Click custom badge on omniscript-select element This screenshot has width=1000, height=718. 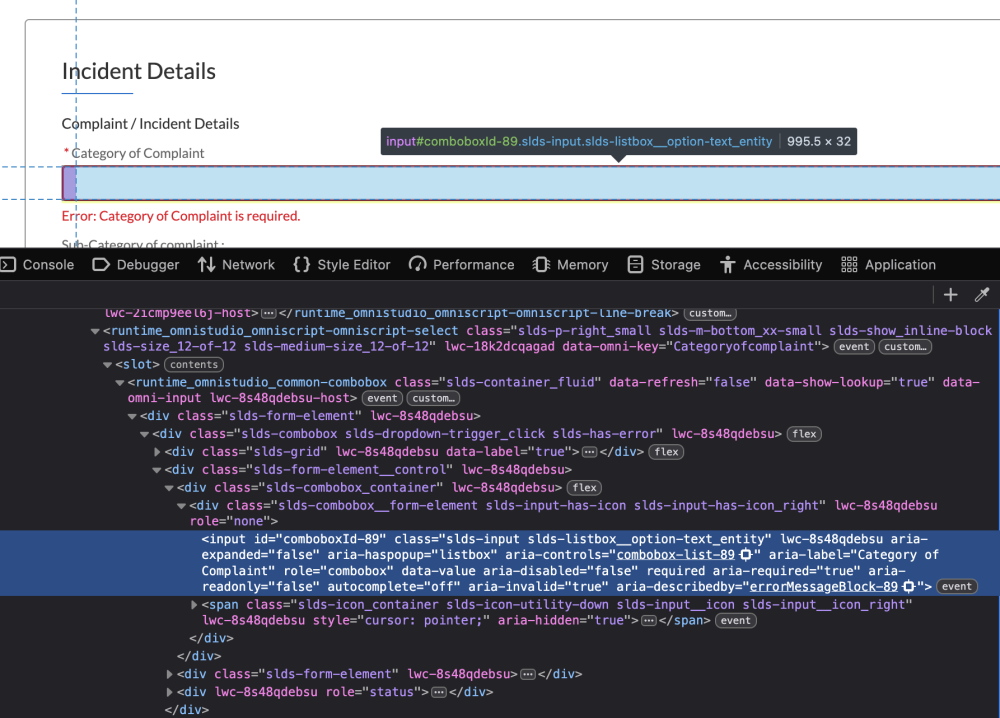pyautogui.click(x=905, y=347)
